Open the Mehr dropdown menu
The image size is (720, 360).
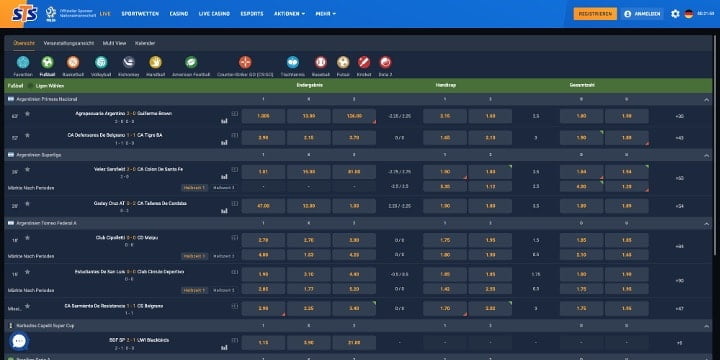tap(326, 14)
